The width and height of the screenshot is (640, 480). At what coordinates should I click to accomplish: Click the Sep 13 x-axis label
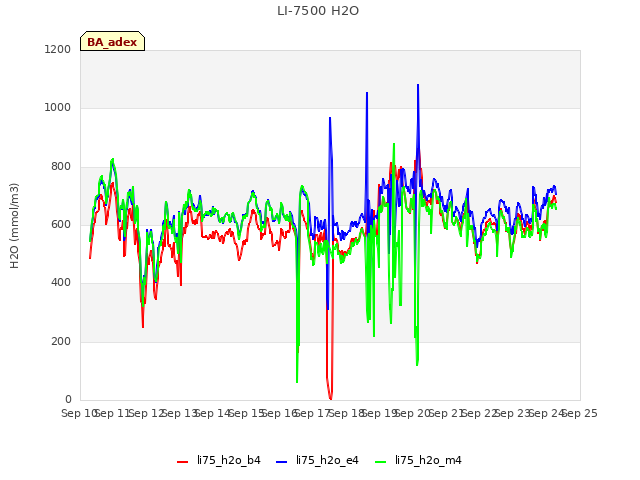[x=179, y=413]
